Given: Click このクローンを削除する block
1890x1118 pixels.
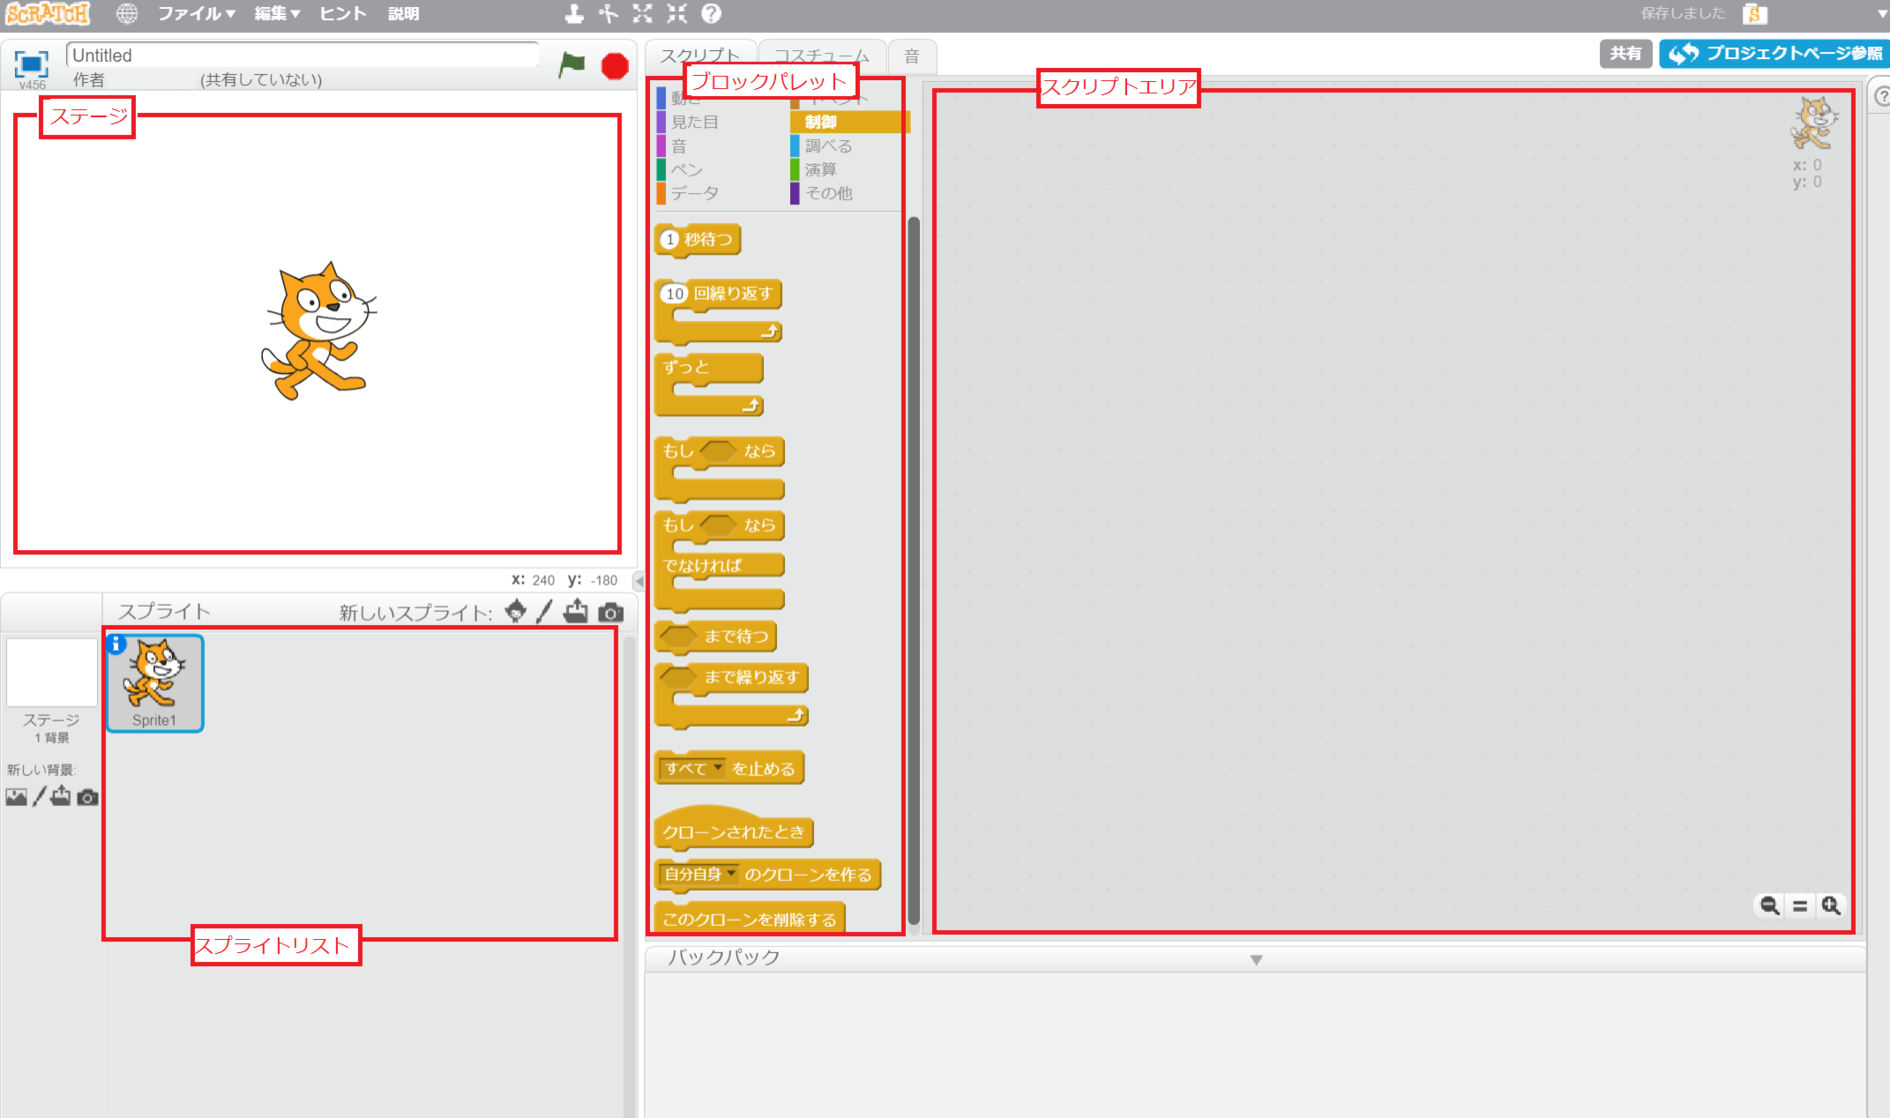Looking at the screenshot, I should pyautogui.click(x=750, y=919).
